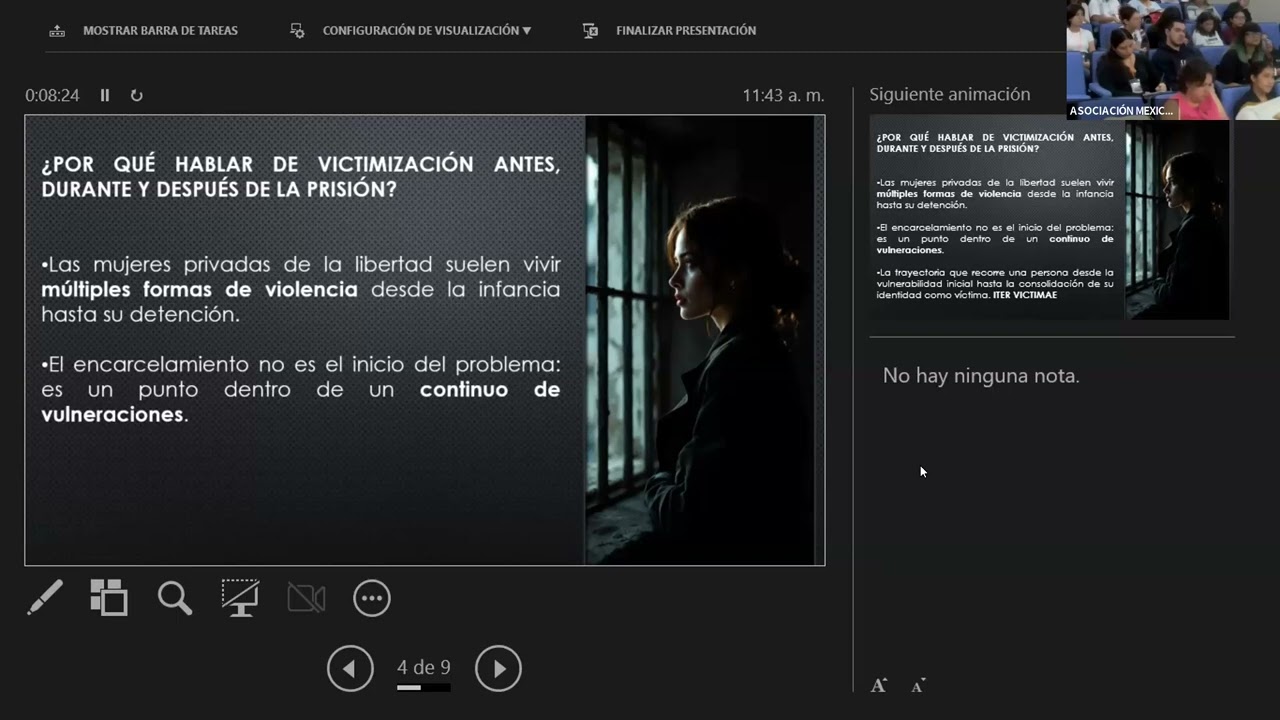Restart the presentation timer

[x=137, y=95]
